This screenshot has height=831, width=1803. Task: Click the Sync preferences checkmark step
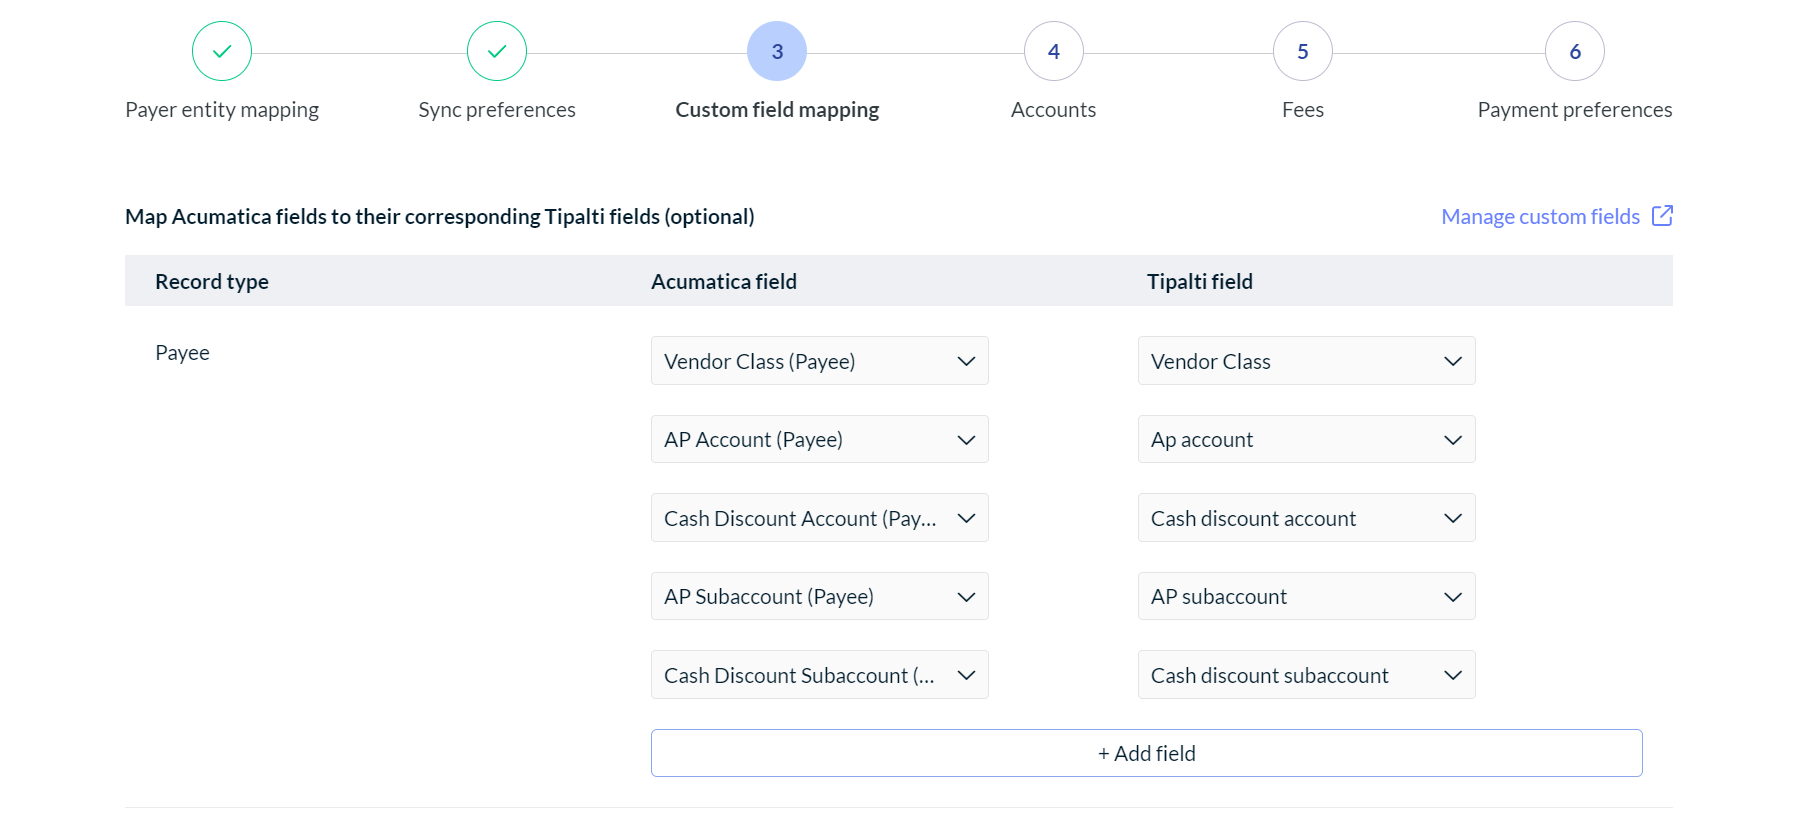497,51
